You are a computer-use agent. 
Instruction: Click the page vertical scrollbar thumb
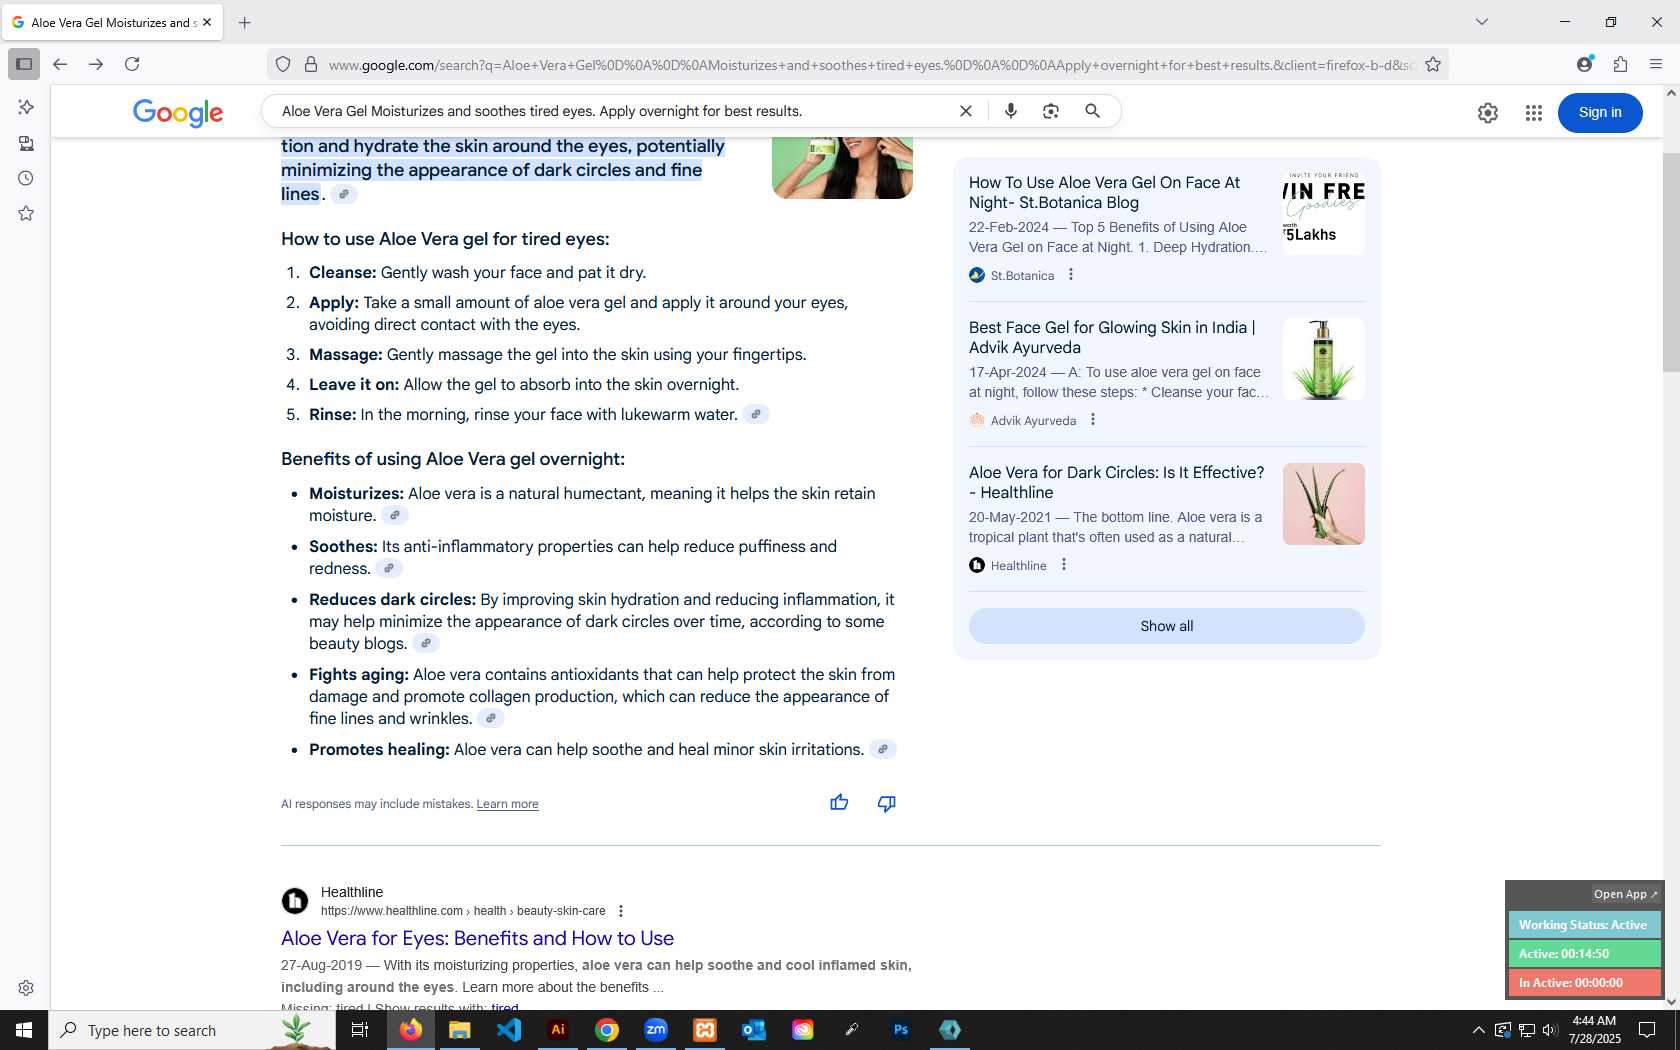pyautogui.click(x=1671, y=262)
